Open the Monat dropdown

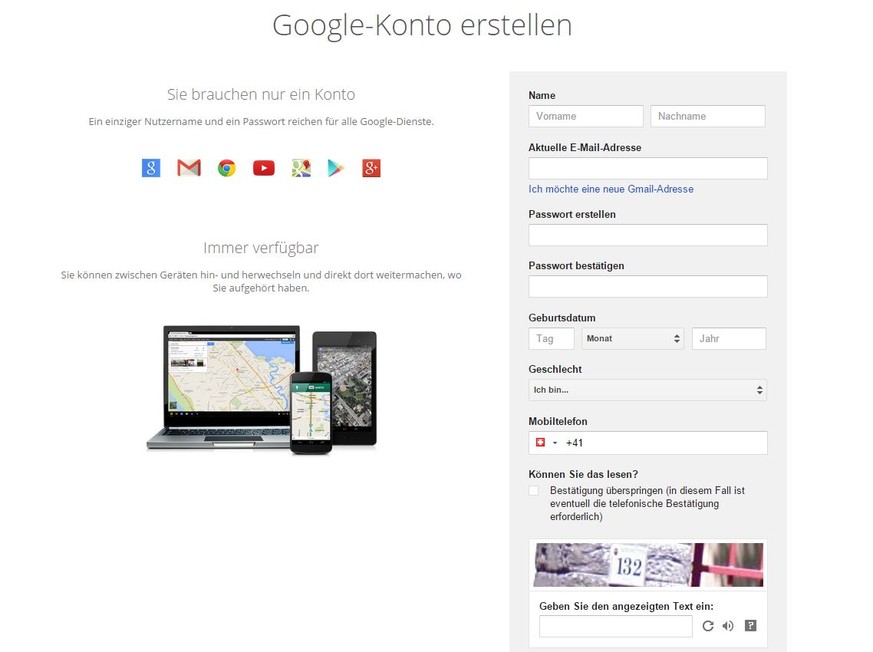(x=632, y=339)
